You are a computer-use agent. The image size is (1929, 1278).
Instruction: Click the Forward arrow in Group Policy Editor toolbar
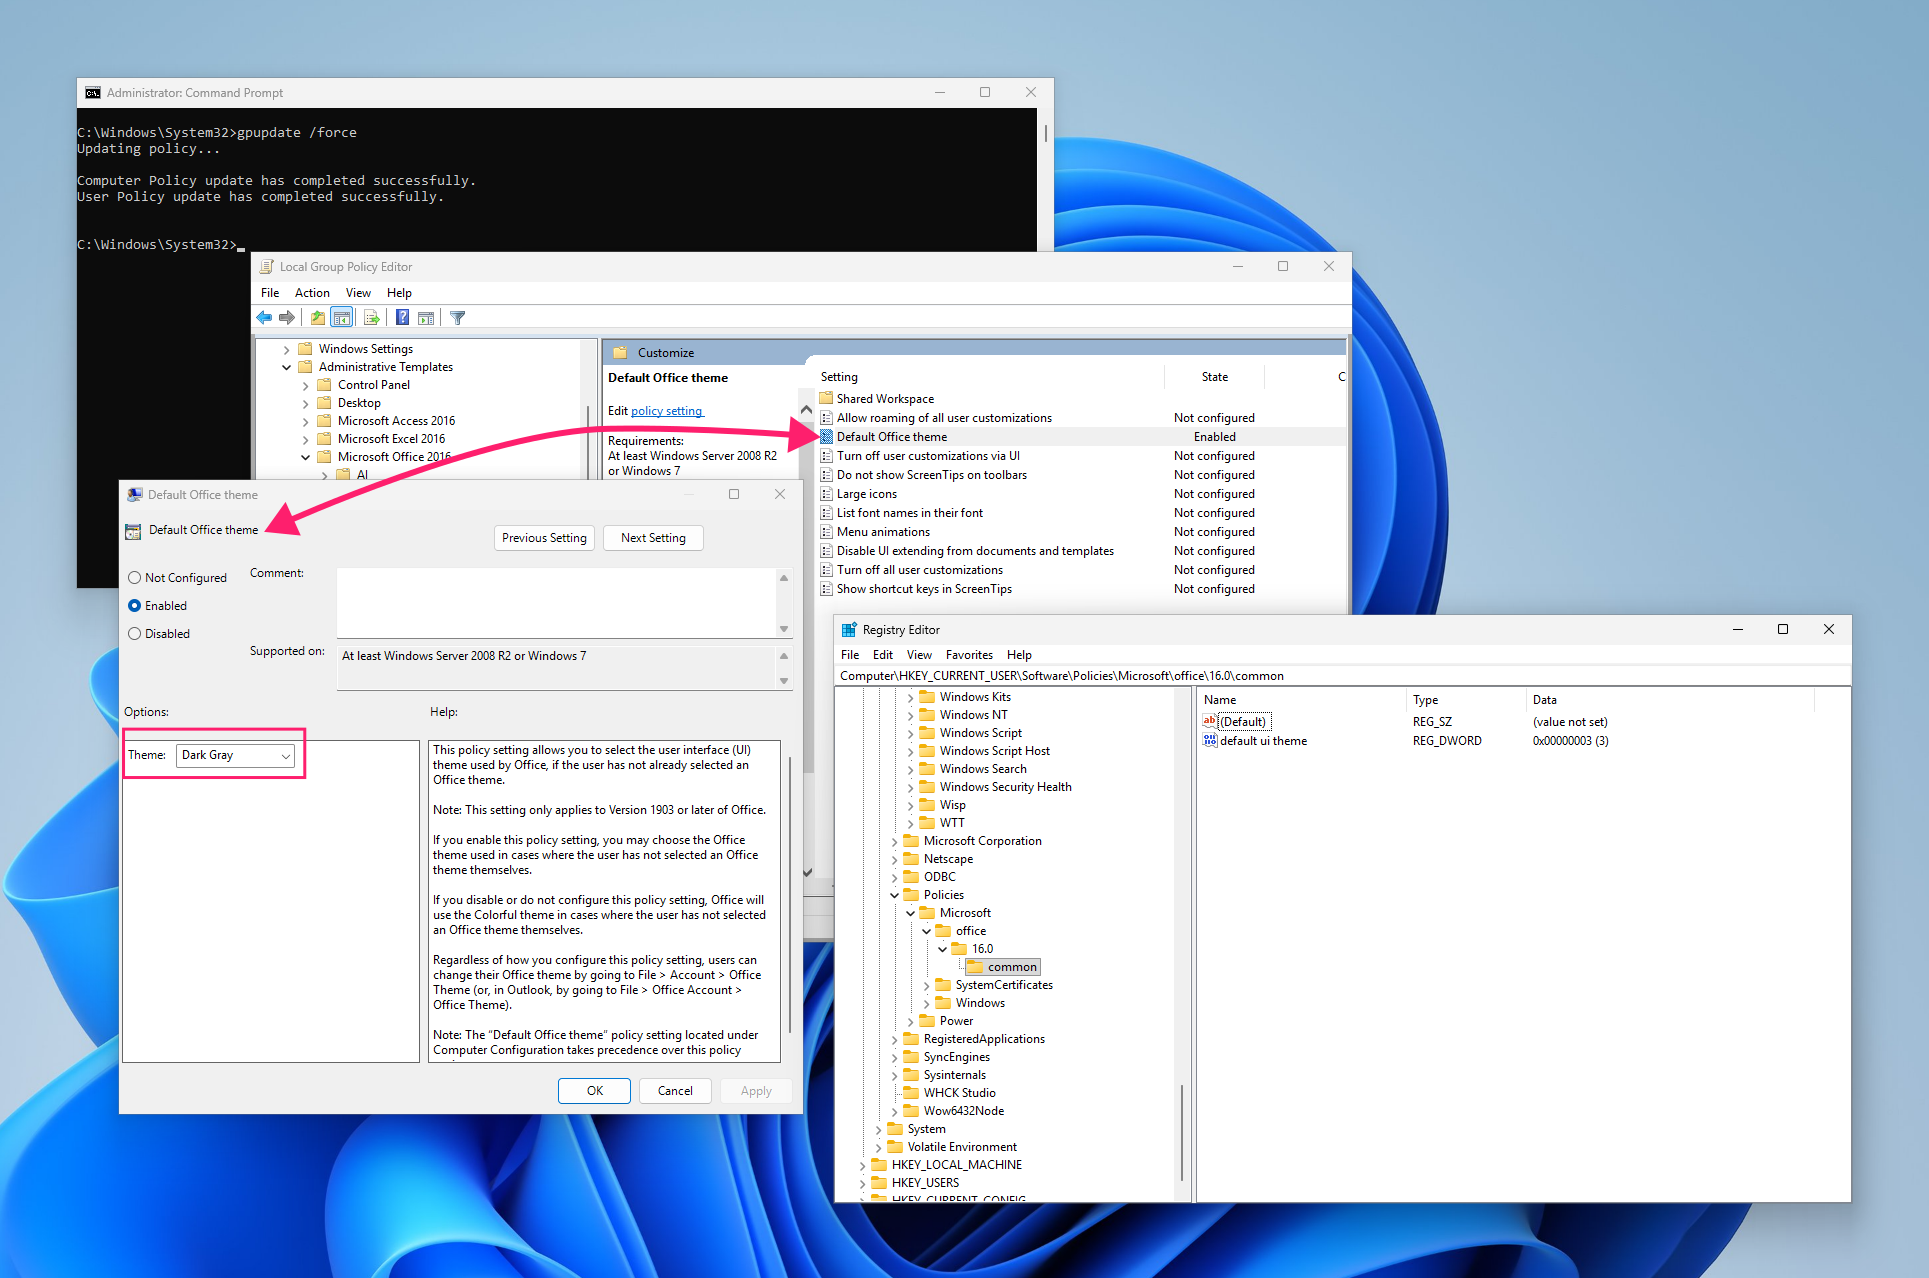287,318
